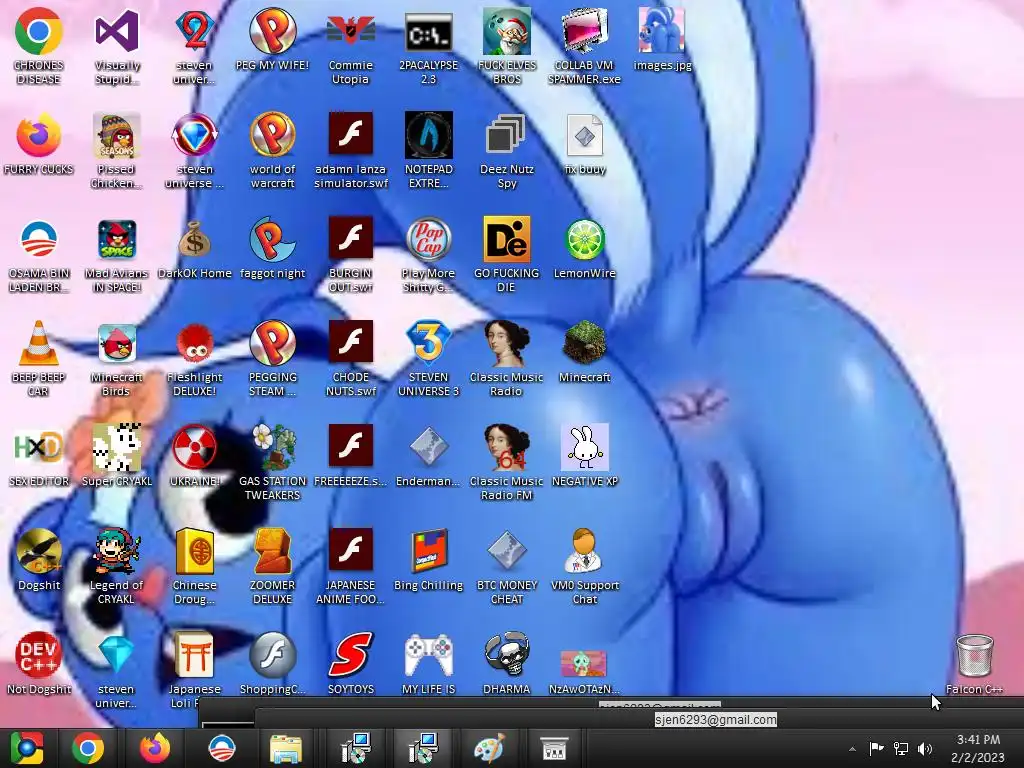The image size is (1024, 768).
Task: Click the volume speaker tray icon
Action: [x=925, y=748]
